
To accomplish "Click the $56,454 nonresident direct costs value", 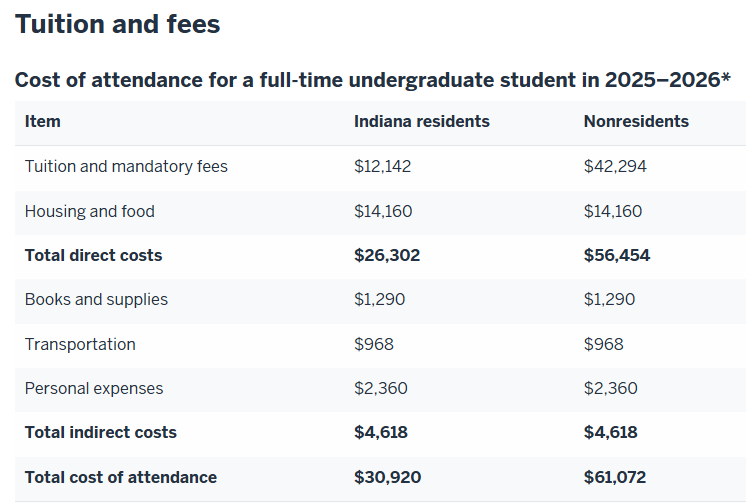I will click(617, 256).
